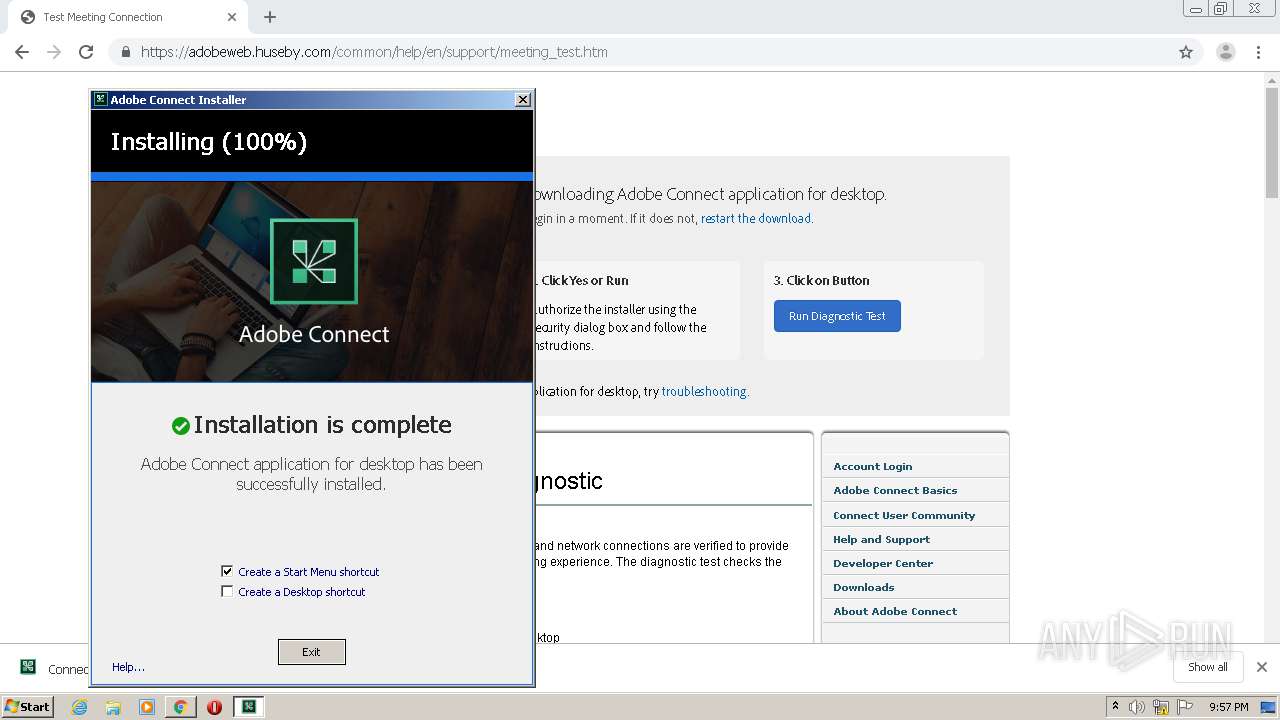Click the Run Diagnostic Test button

click(837, 316)
